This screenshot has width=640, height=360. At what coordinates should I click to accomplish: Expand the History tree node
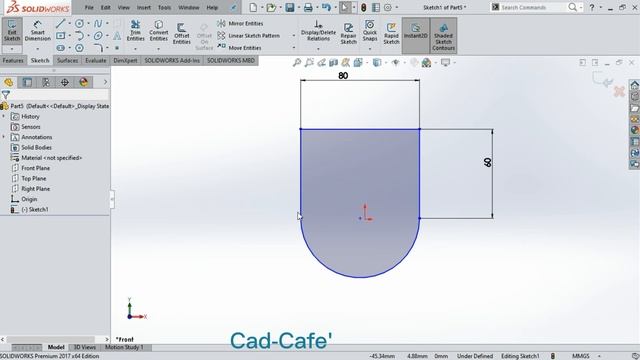point(4,116)
